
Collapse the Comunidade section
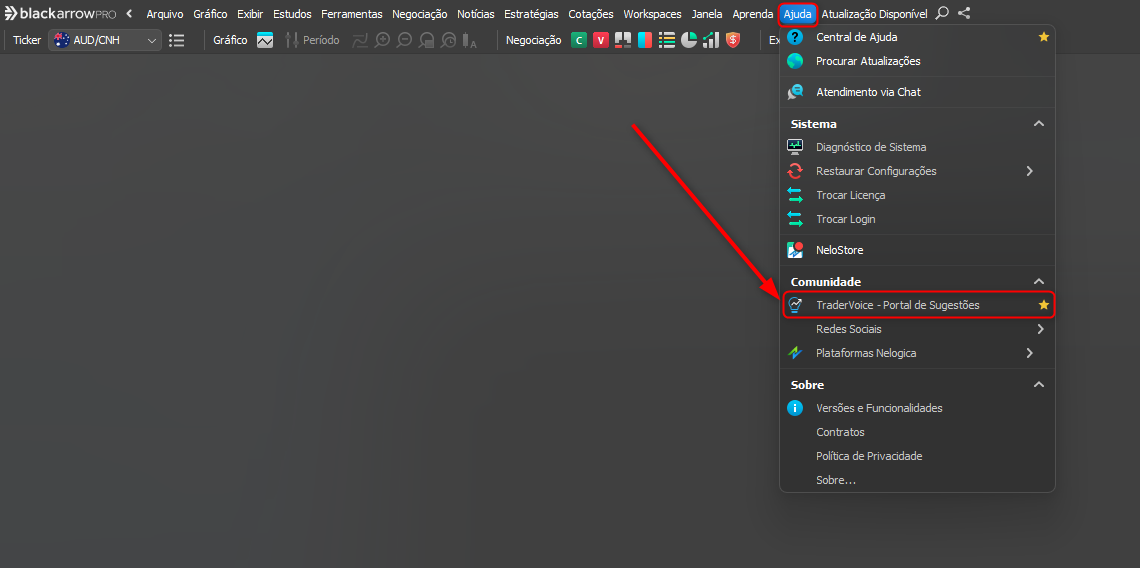point(1039,281)
